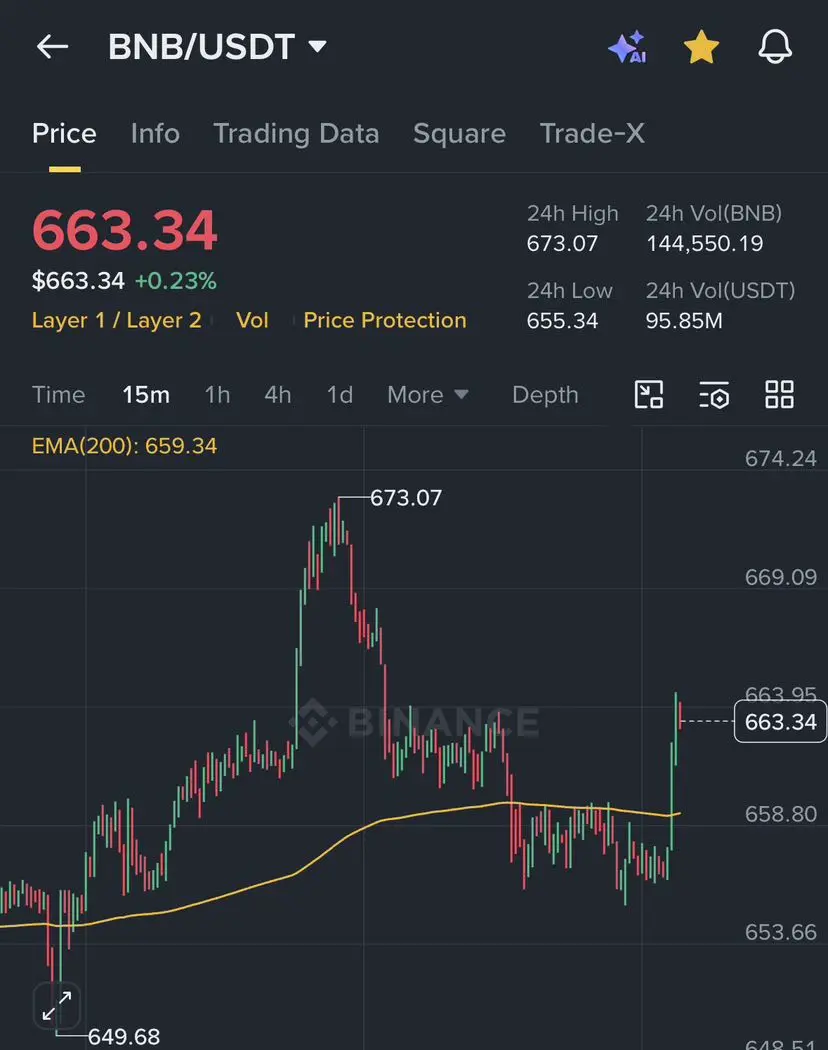The image size is (828, 1050).
Task: Show the Depth chart
Action: pyautogui.click(x=545, y=394)
